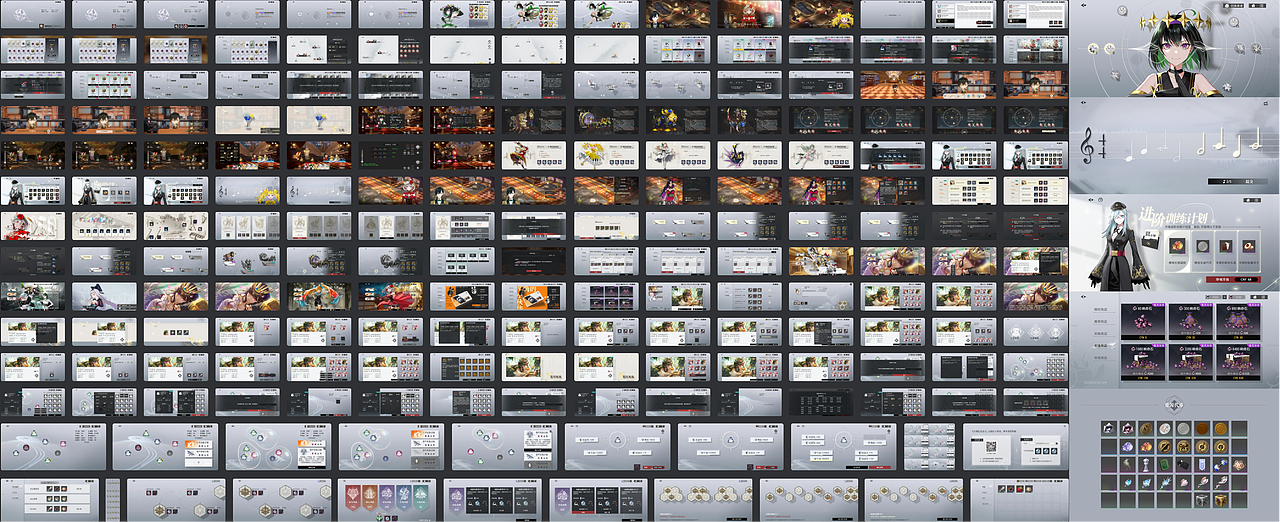Select the white chess piece item
Viewport: 1280px width, 522px height.
[1146, 465]
